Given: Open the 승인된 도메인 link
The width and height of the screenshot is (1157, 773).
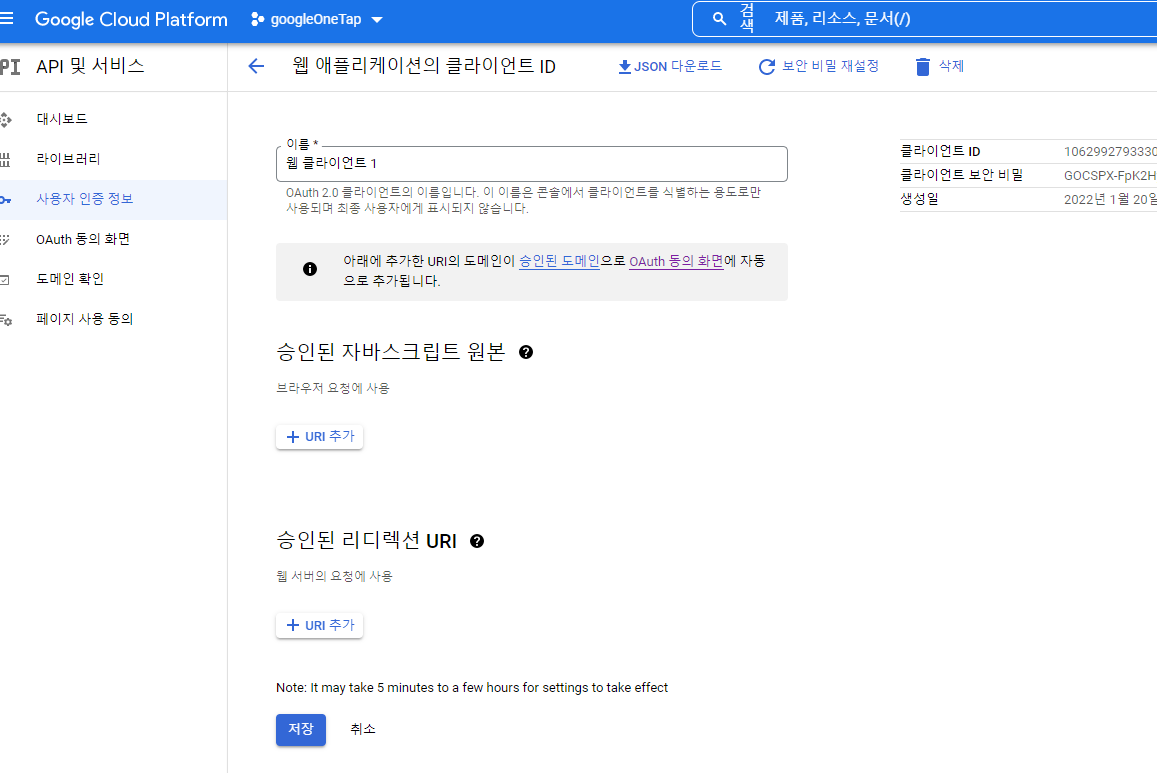Looking at the screenshot, I should [559, 261].
